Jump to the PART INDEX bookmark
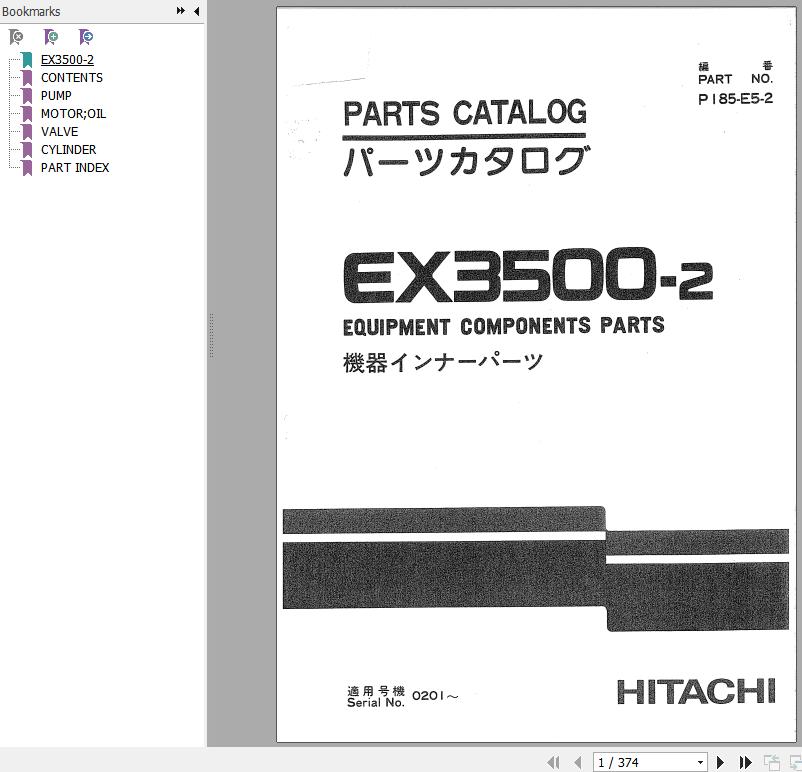This screenshot has width=802, height=772. coord(75,167)
